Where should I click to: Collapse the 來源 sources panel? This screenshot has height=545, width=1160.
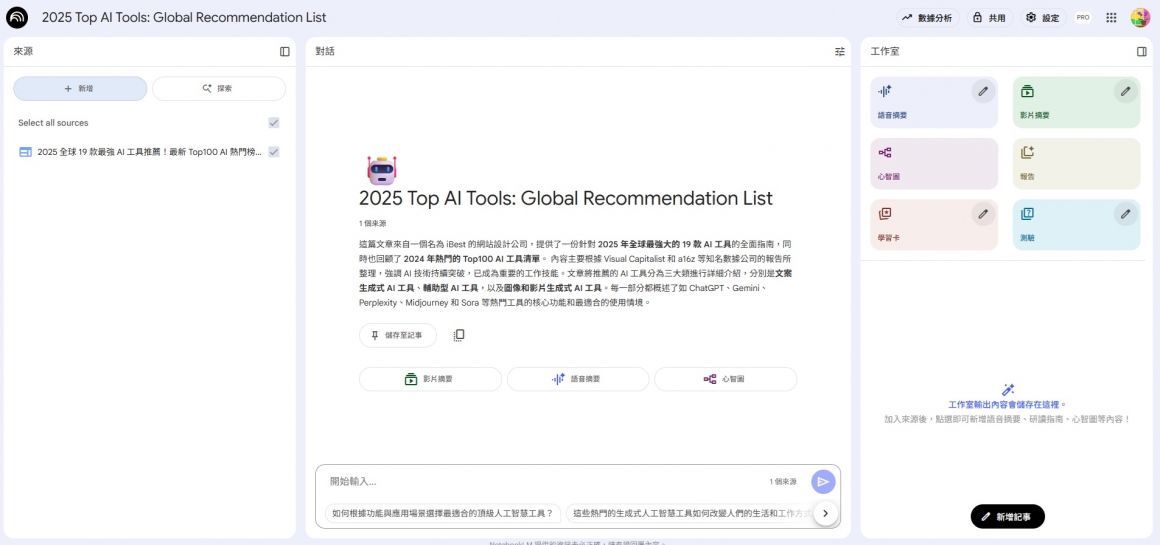285,51
